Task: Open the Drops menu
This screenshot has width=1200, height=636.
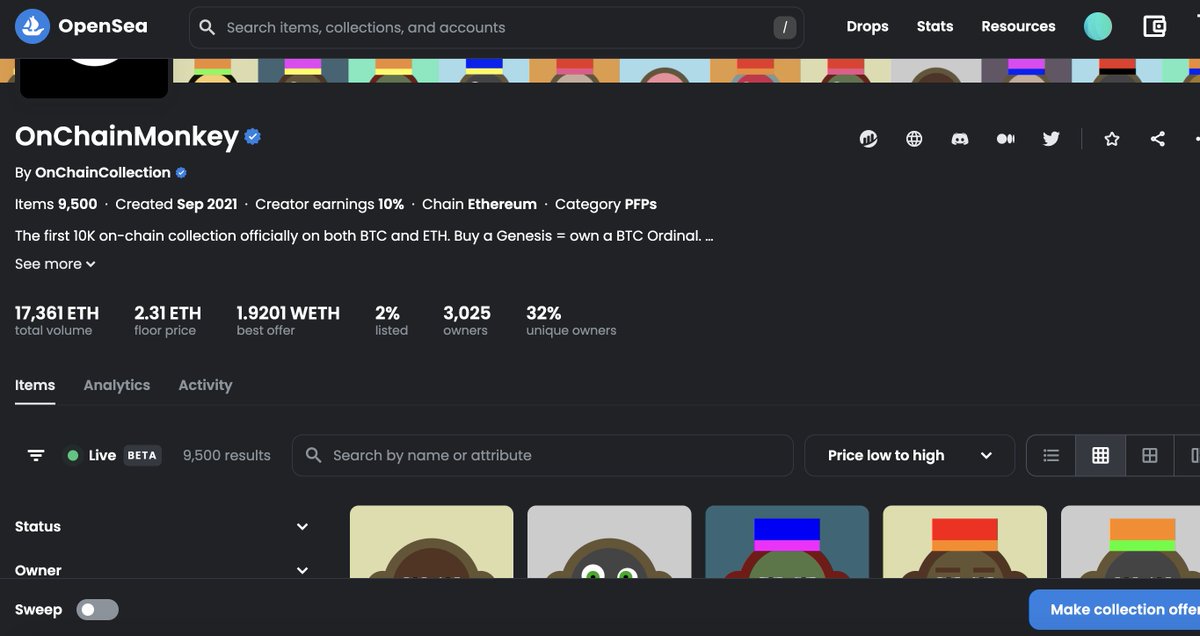Action: tap(867, 27)
